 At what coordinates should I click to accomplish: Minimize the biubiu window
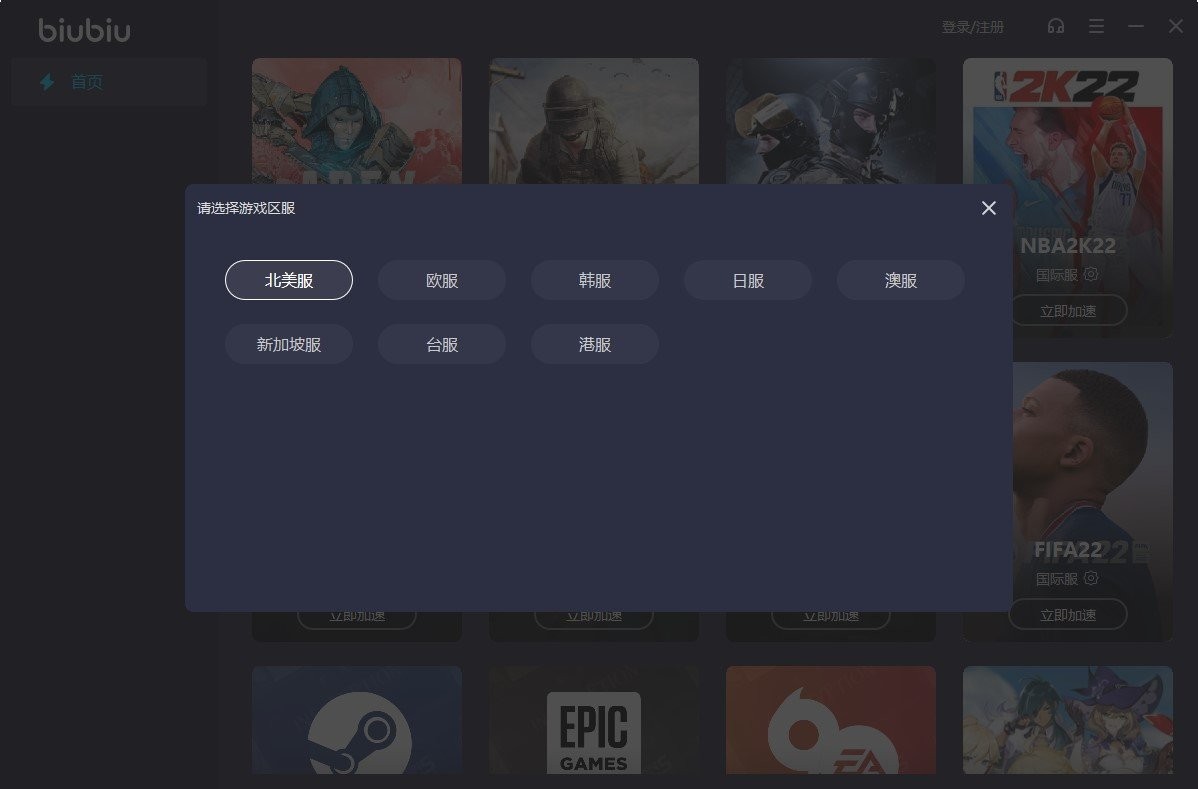point(1136,27)
